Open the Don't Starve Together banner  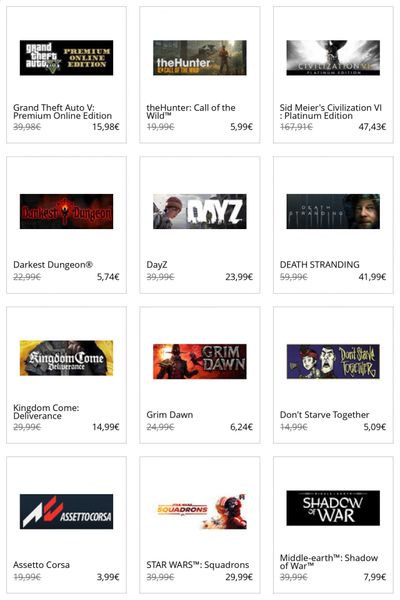coord(333,361)
